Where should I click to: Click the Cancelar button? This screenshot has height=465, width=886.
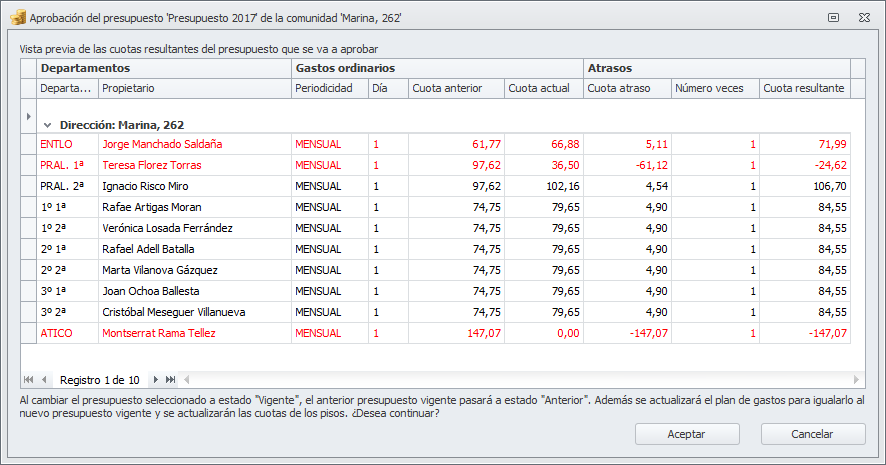pos(813,434)
